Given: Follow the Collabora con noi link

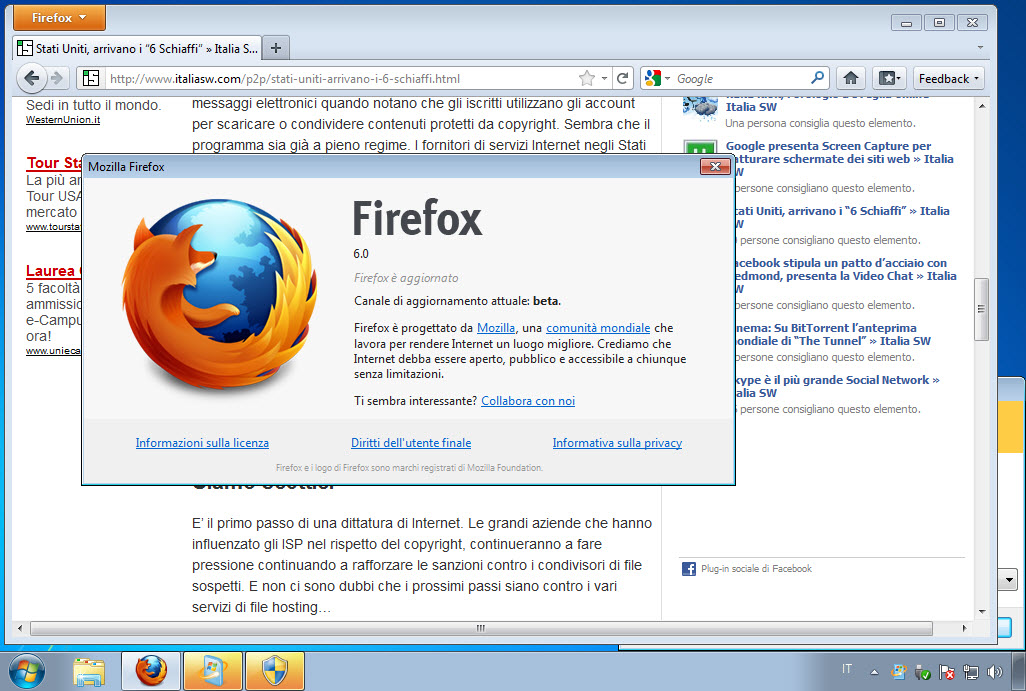Looking at the screenshot, I should point(528,400).
